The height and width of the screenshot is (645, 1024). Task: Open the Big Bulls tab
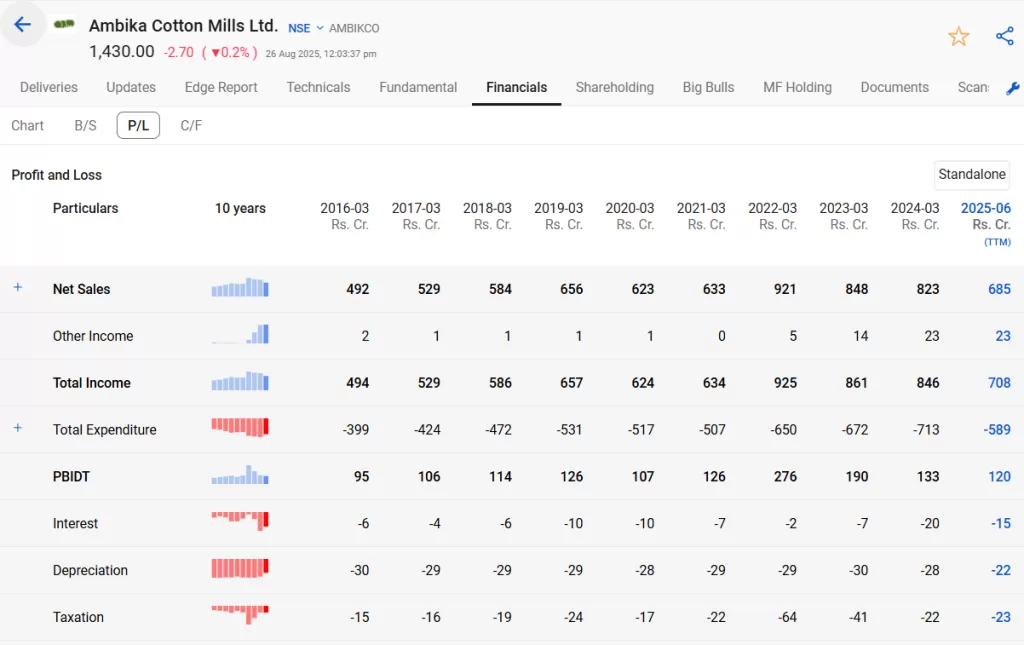[709, 87]
